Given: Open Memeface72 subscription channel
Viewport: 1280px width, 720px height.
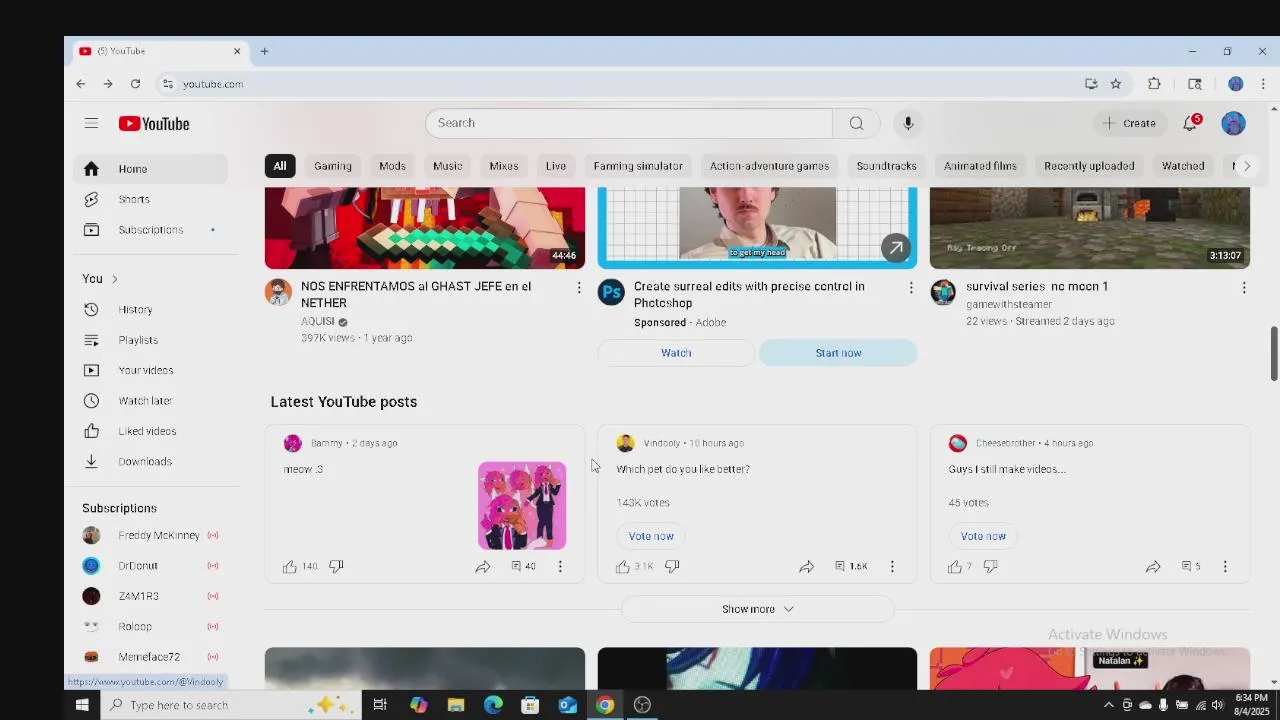Looking at the screenshot, I should click(150, 657).
